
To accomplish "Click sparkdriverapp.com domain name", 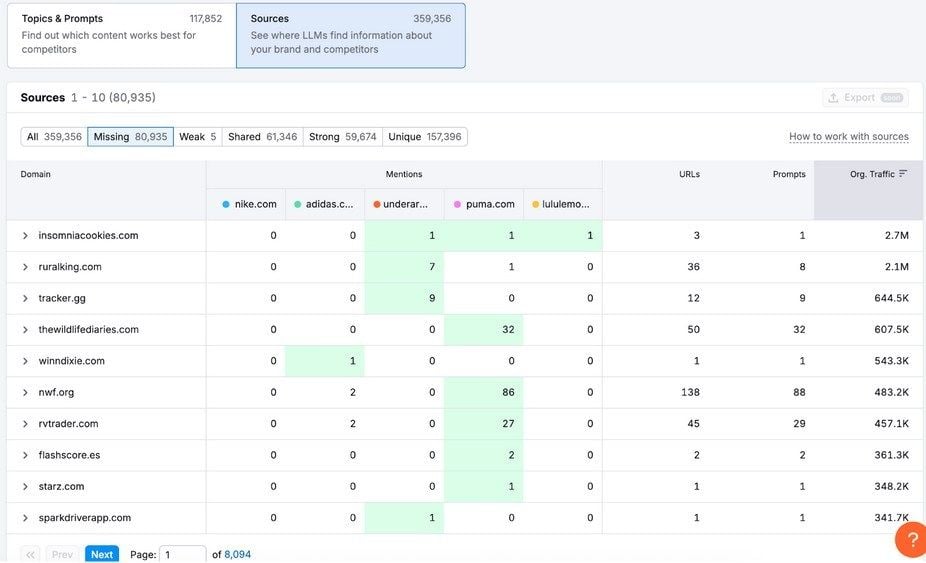I will coord(84,518).
